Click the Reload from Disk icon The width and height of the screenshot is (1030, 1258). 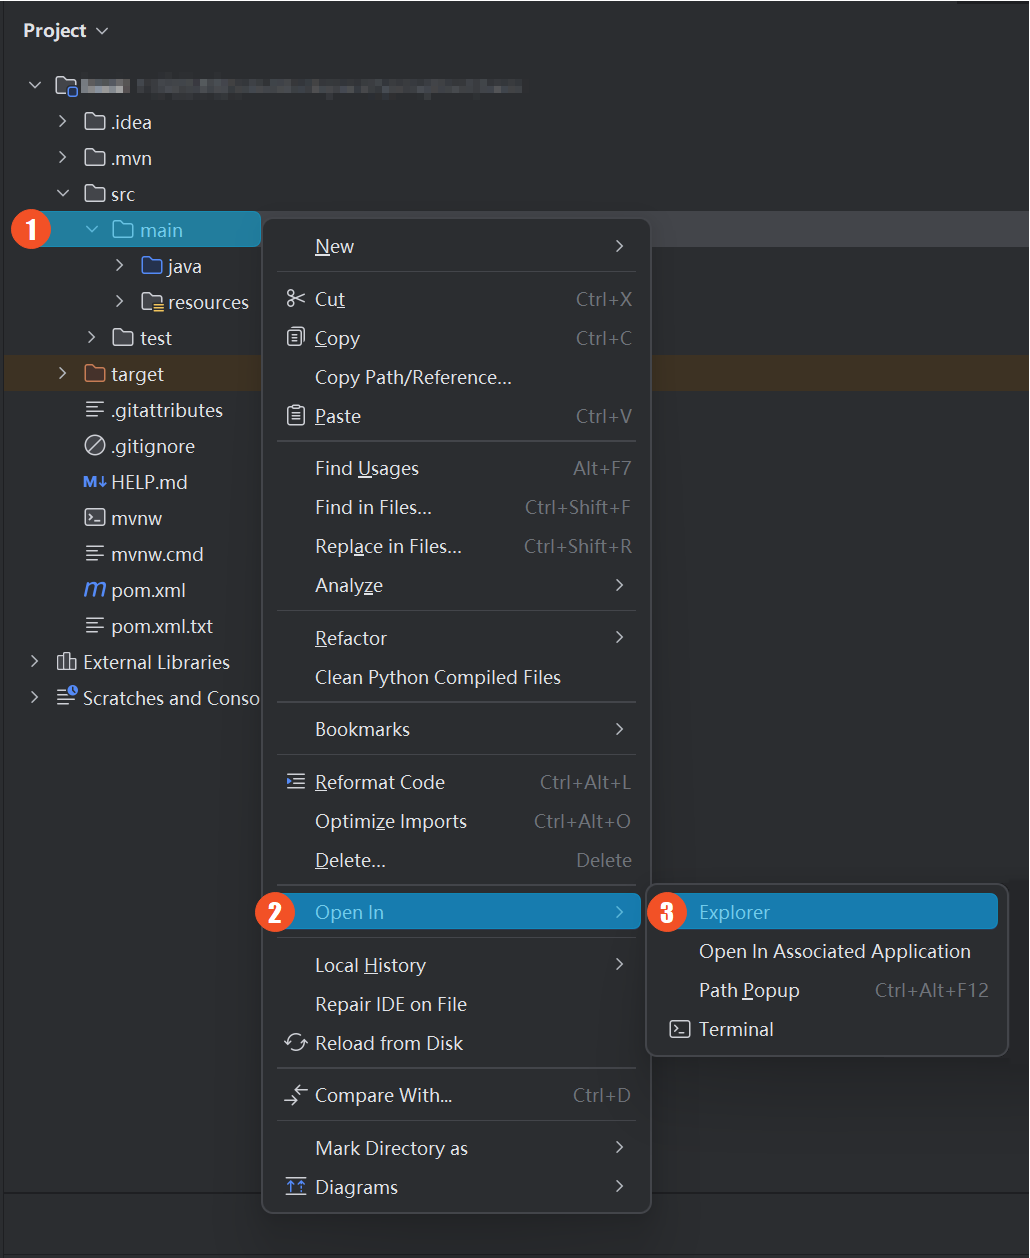[295, 1043]
